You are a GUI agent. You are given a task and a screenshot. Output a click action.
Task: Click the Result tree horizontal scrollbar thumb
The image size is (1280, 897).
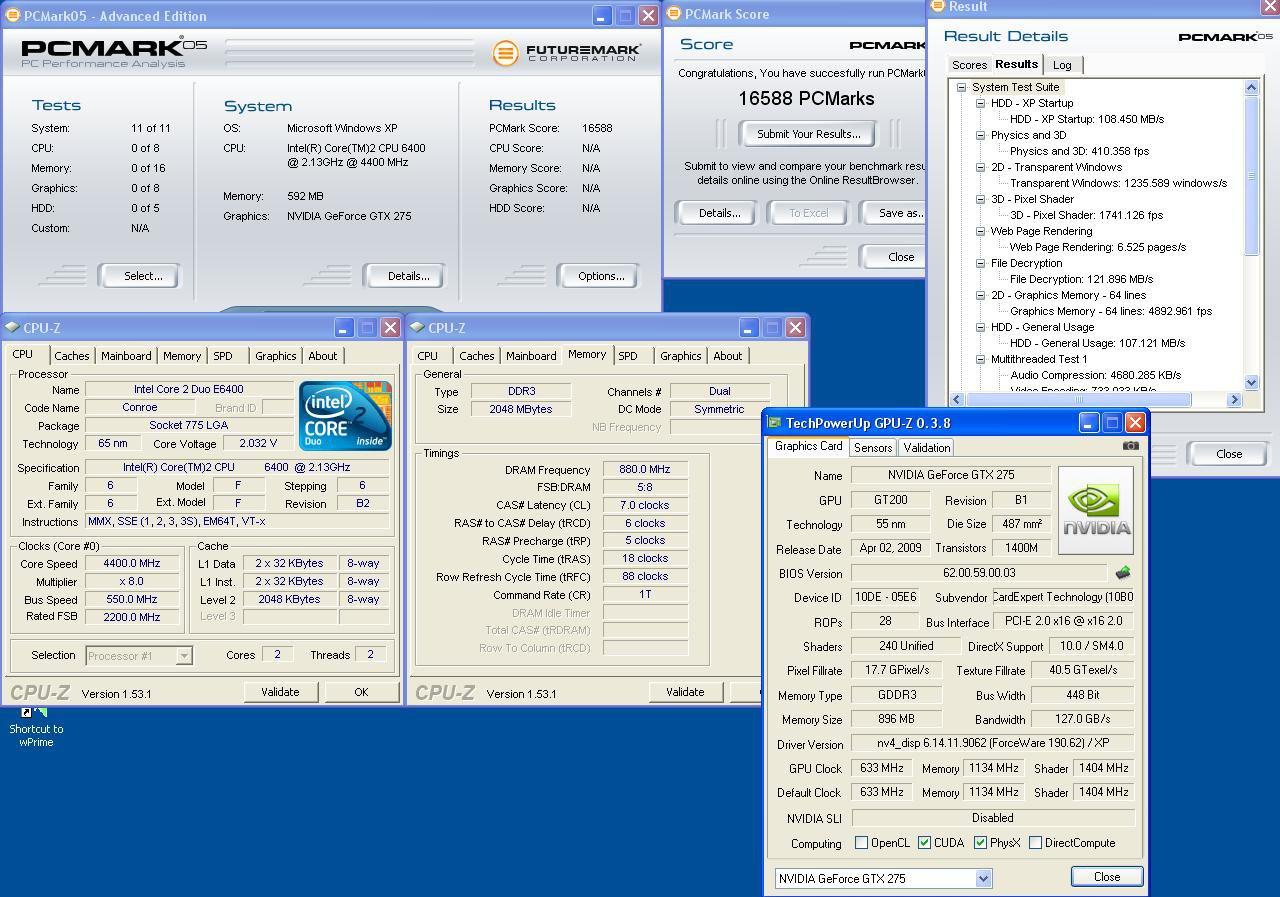click(1079, 399)
